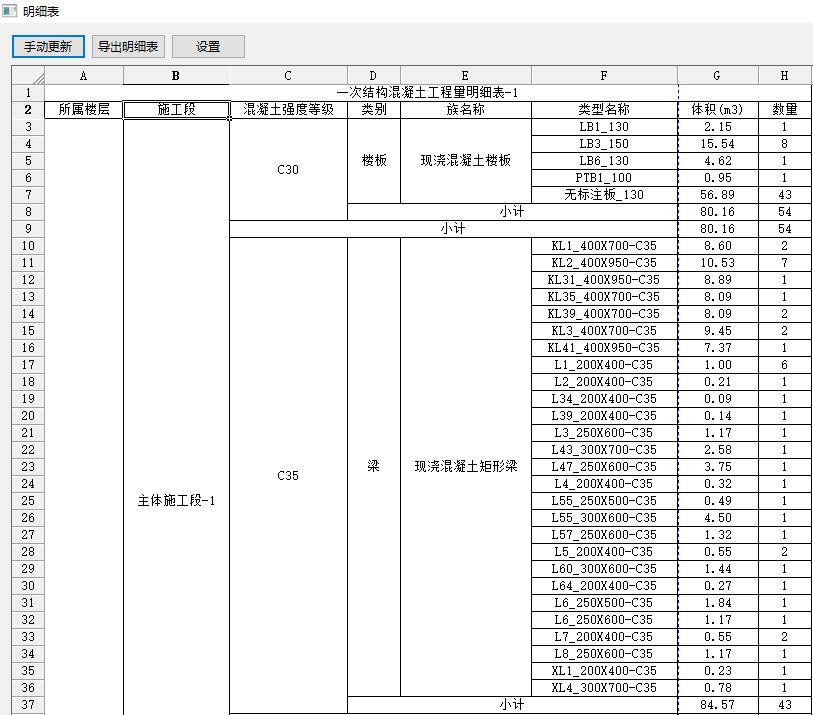
Task: Select the 梁 category cell
Action: click(x=374, y=467)
